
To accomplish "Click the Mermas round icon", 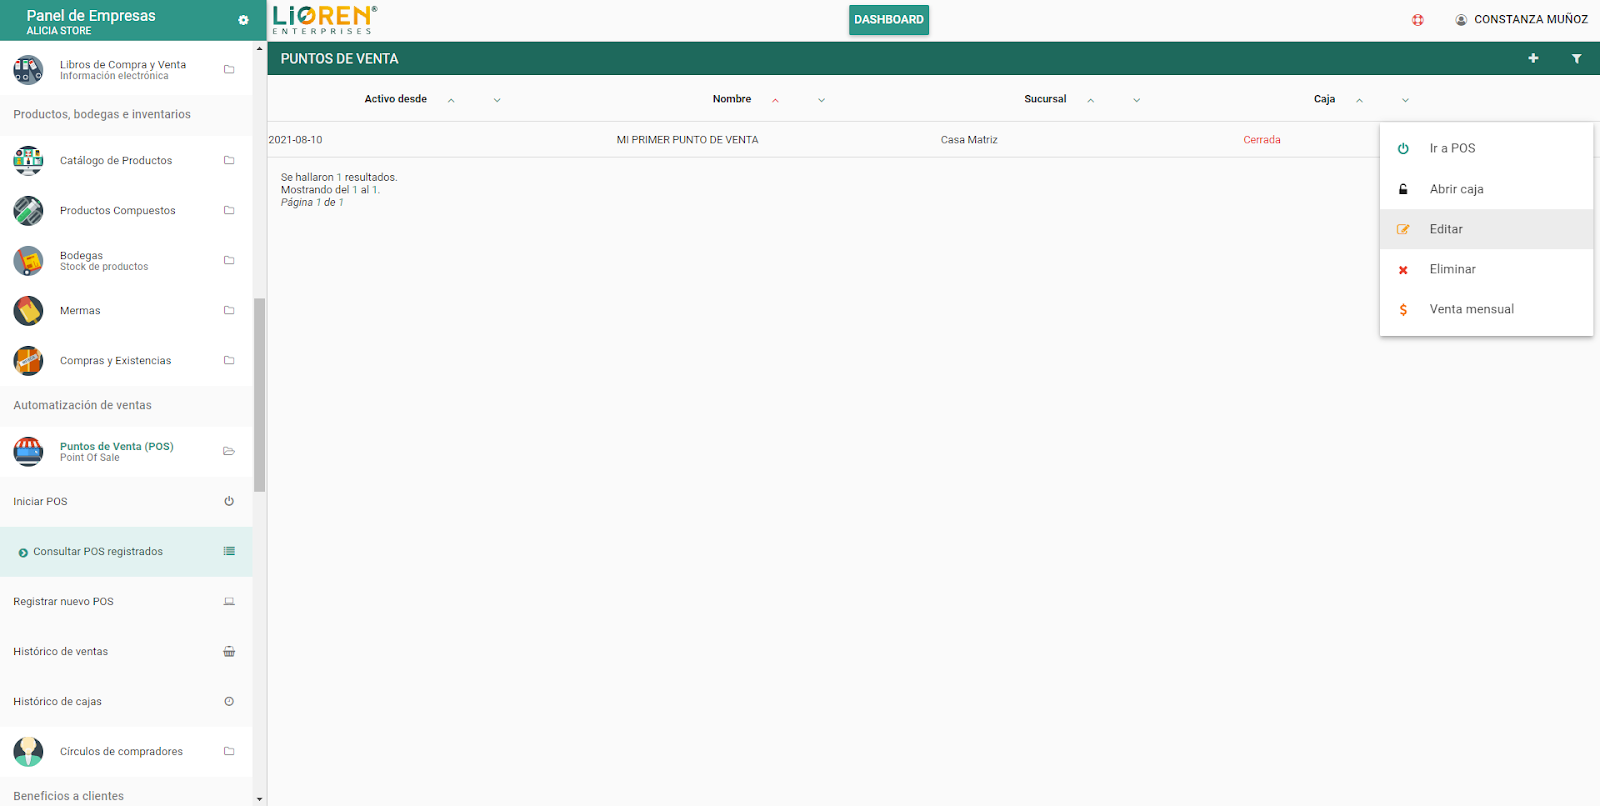I will click(x=28, y=310).
